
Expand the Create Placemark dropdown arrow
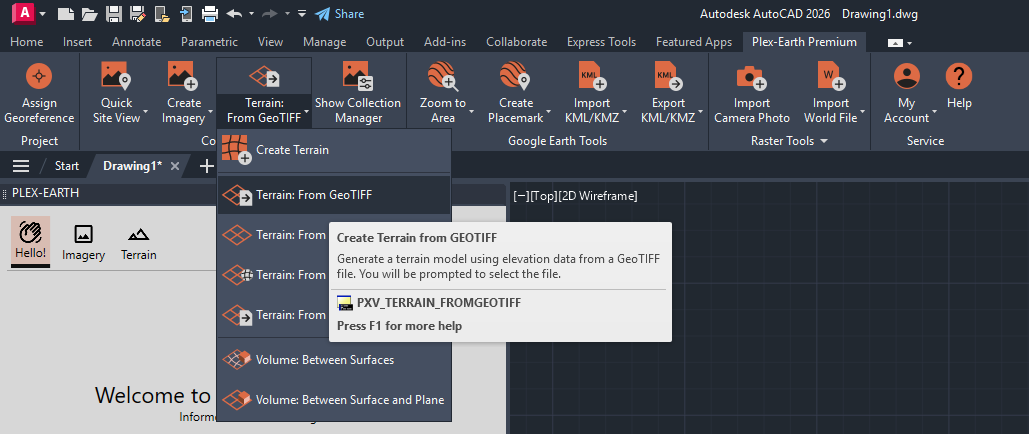click(548, 112)
